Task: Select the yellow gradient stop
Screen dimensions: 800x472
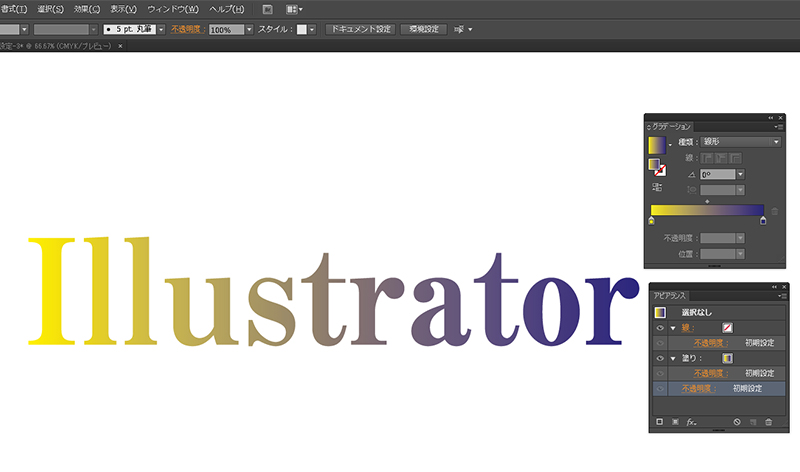Action: tap(652, 220)
